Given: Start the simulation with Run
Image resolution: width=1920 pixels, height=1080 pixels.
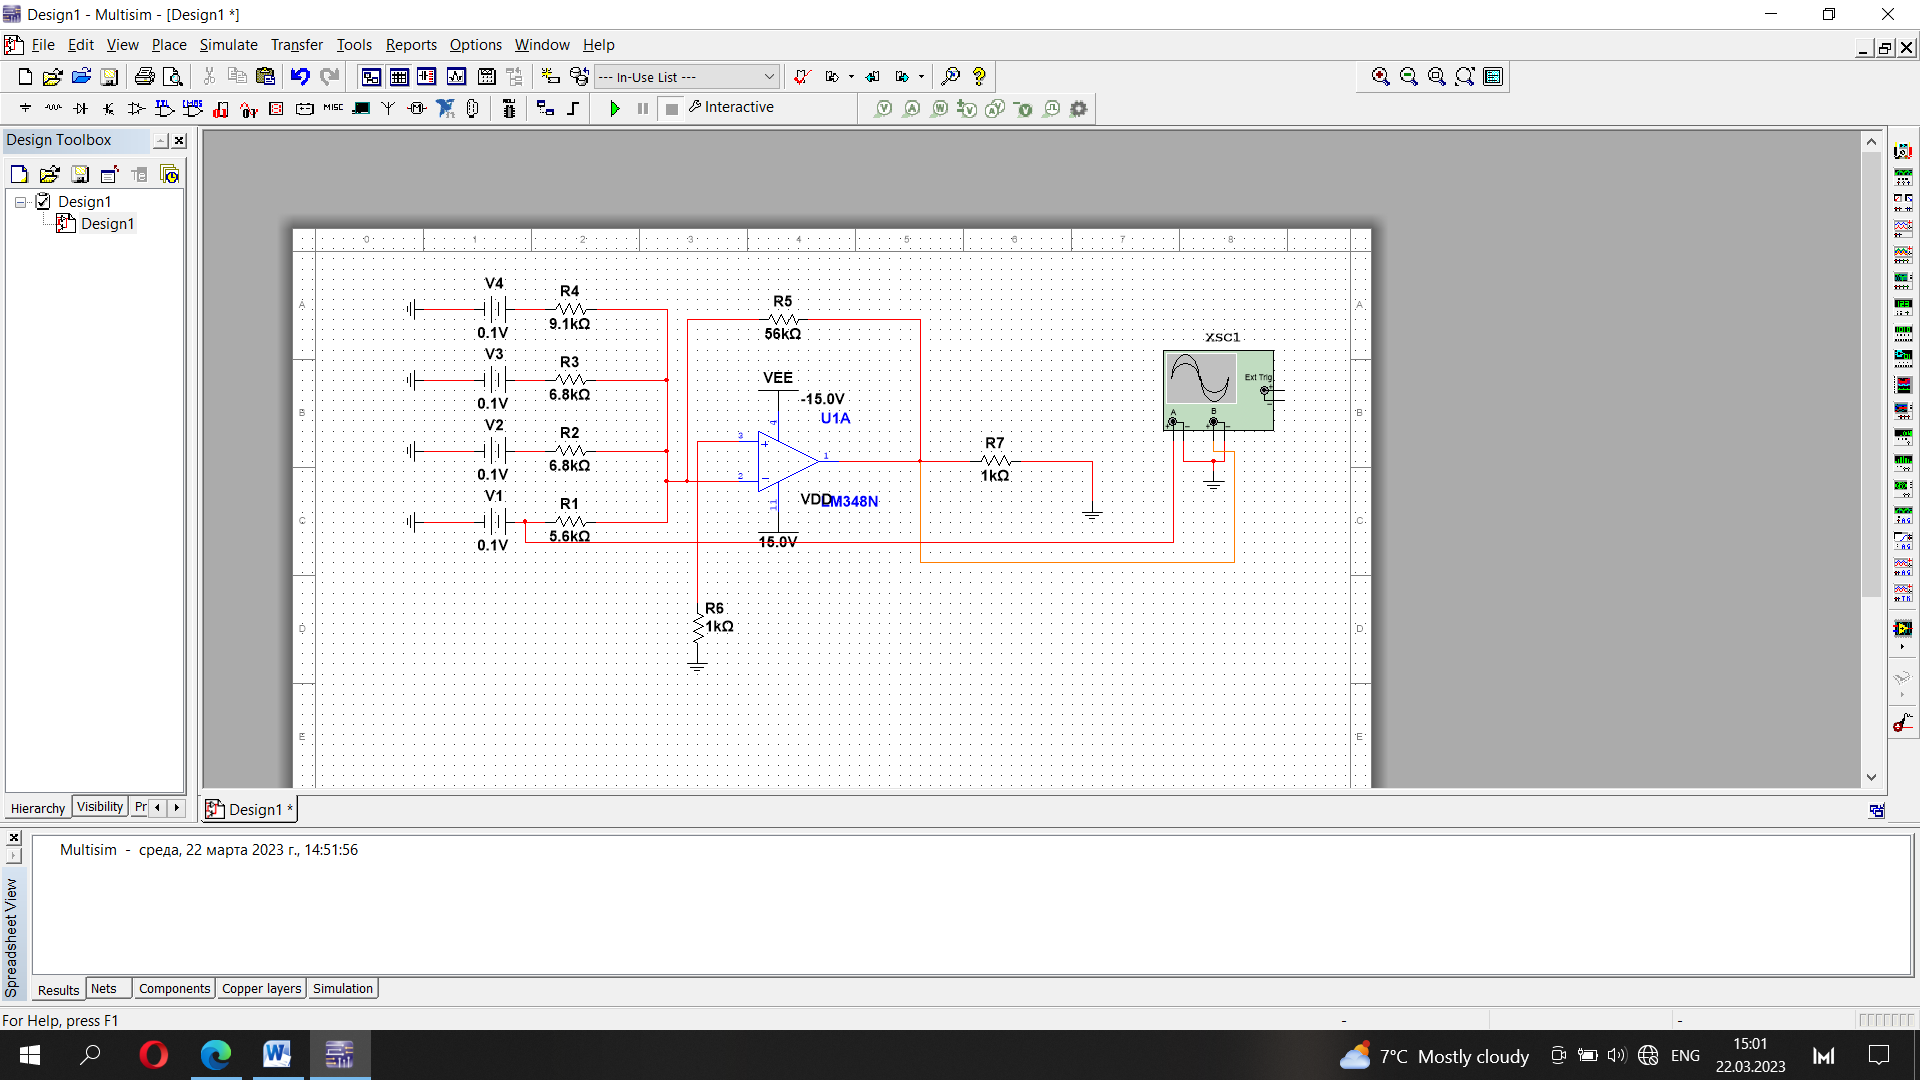Looking at the screenshot, I should point(615,108).
